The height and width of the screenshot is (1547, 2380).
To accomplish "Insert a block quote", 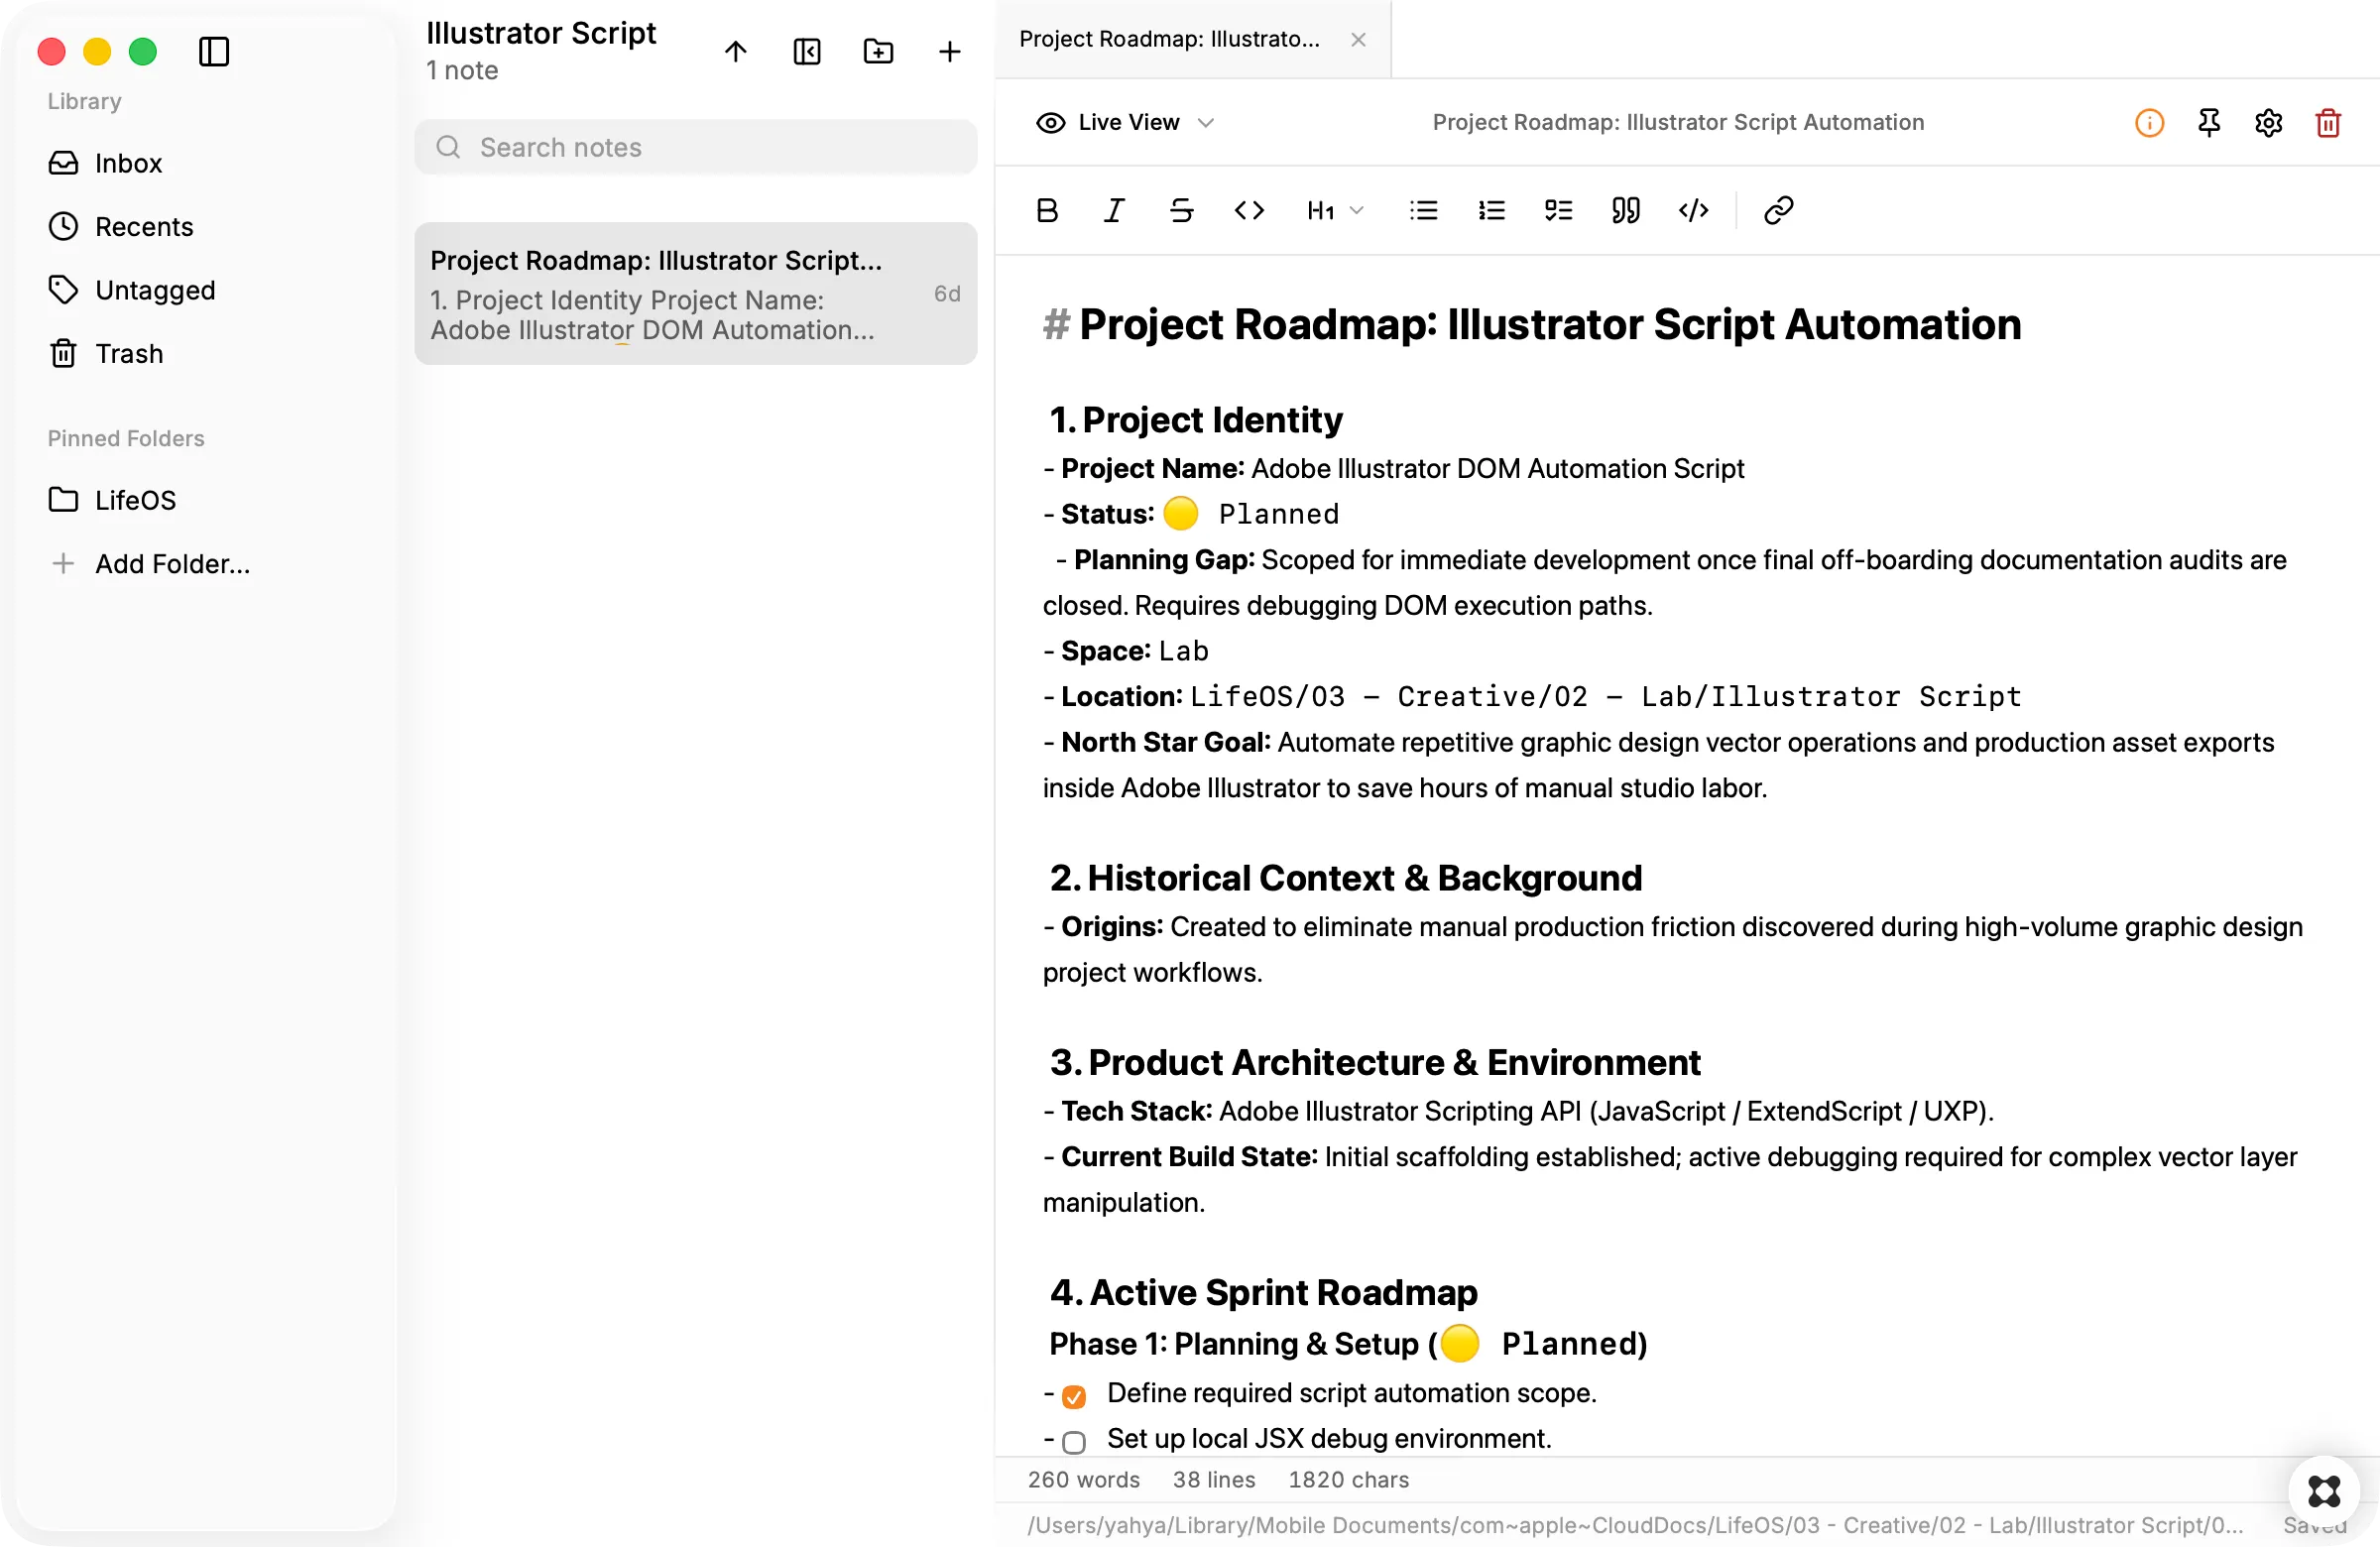I will click(1626, 210).
